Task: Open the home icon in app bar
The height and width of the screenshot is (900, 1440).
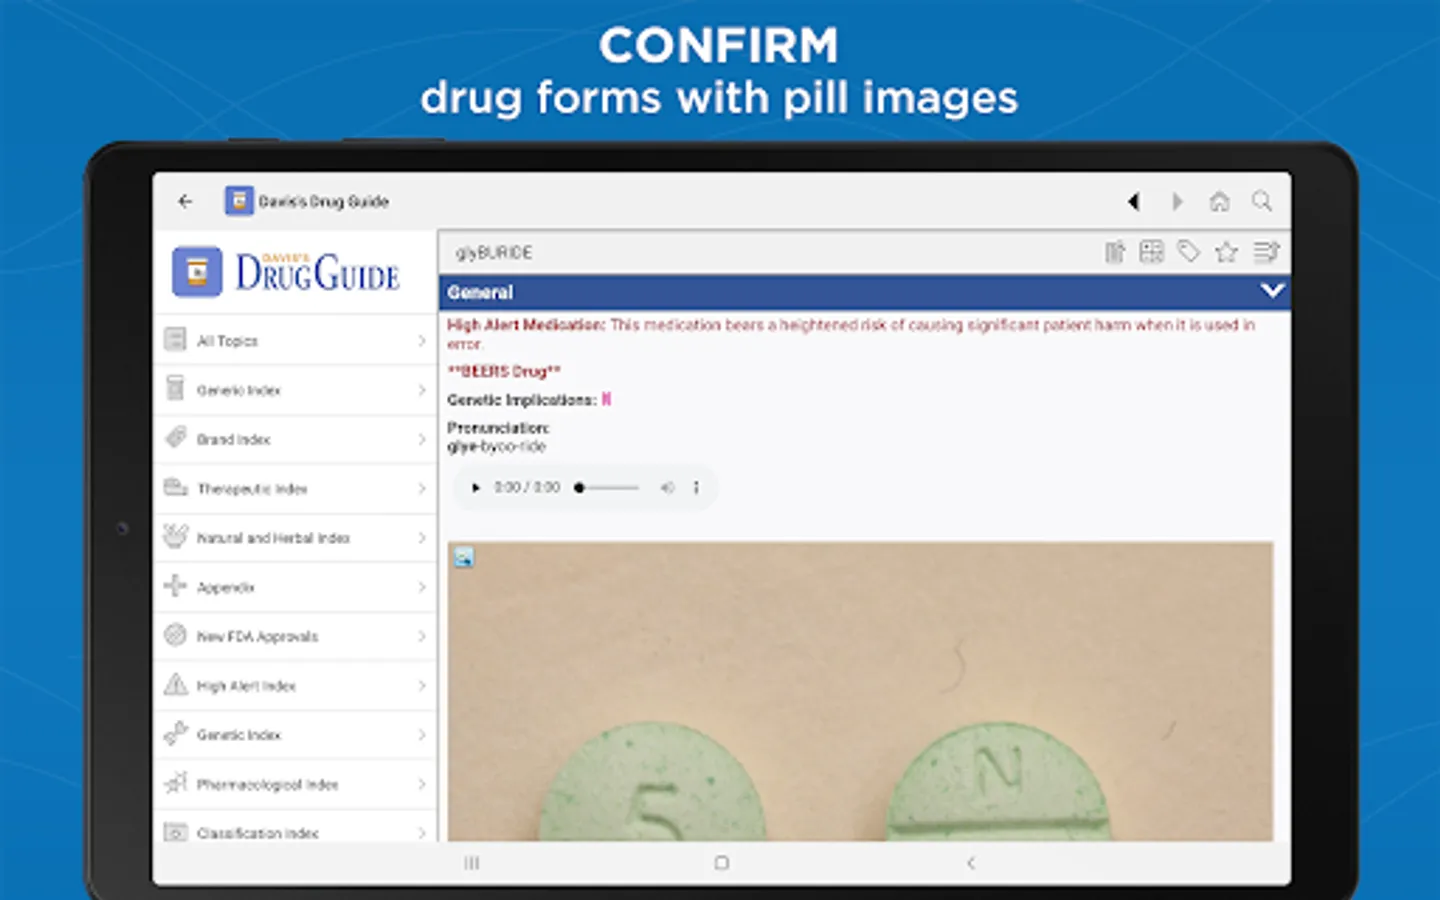Action: 1219,201
